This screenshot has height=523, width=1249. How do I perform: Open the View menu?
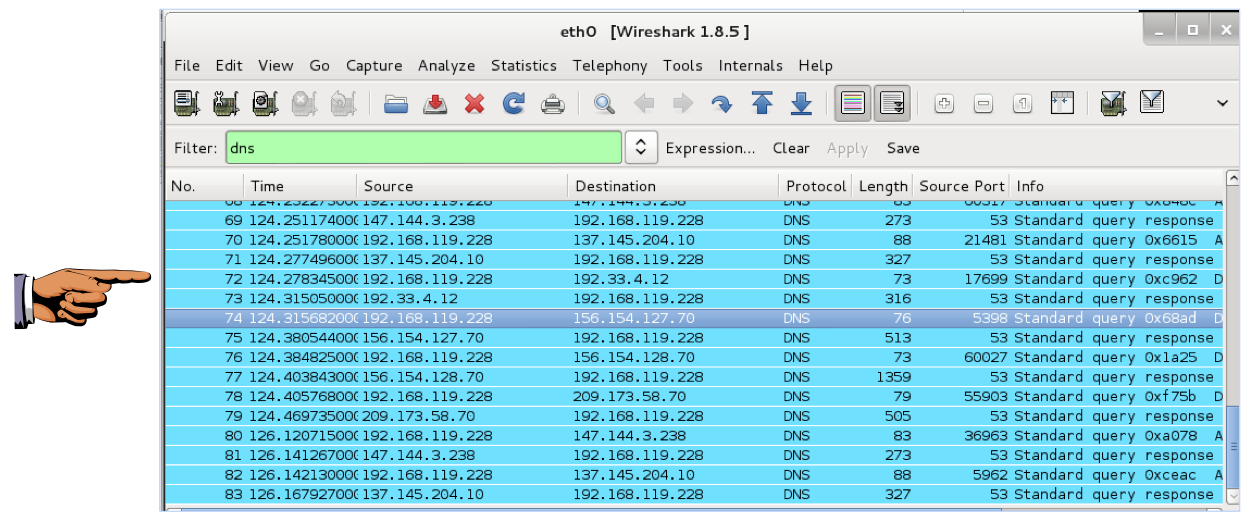click(276, 65)
